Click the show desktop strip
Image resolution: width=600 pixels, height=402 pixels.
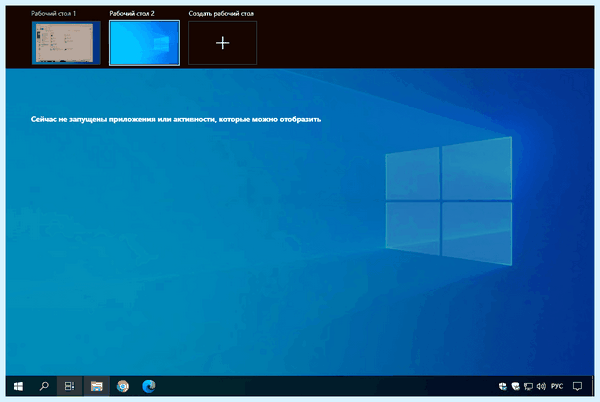click(592, 386)
